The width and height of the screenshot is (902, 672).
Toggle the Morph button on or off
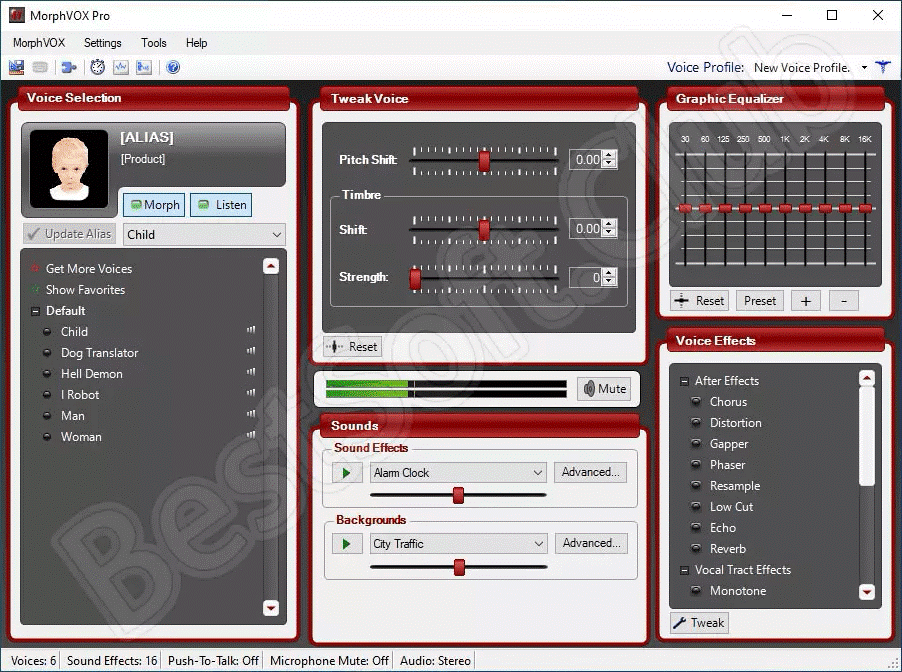tap(154, 204)
